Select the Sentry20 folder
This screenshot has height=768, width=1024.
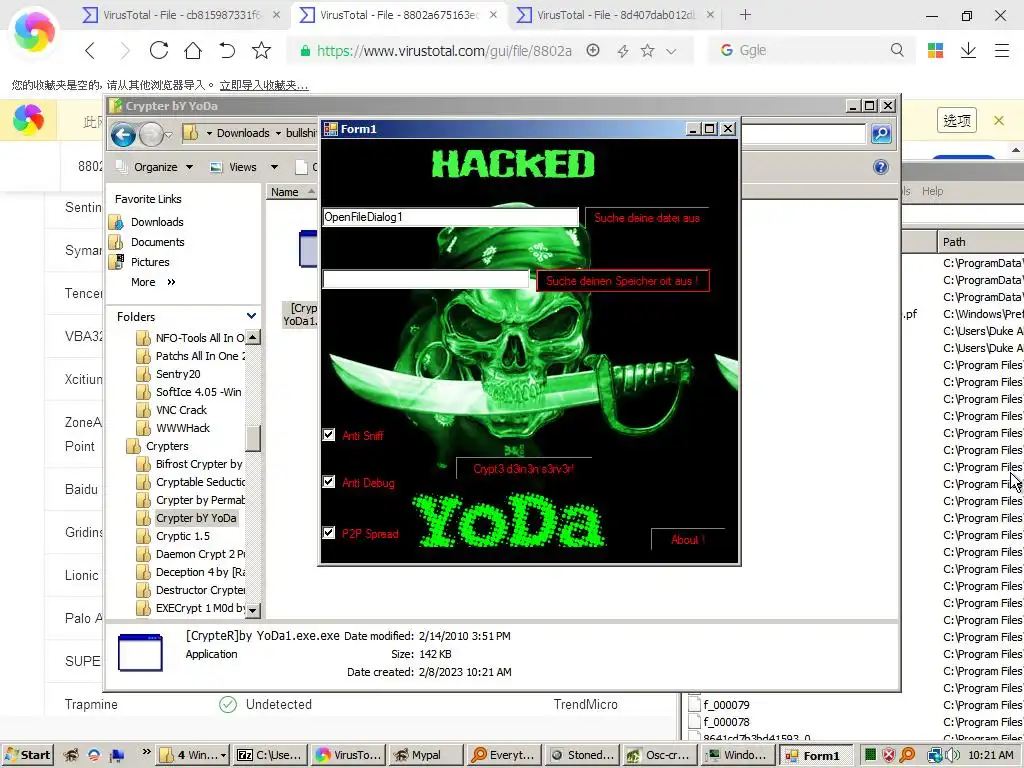pos(178,374)
